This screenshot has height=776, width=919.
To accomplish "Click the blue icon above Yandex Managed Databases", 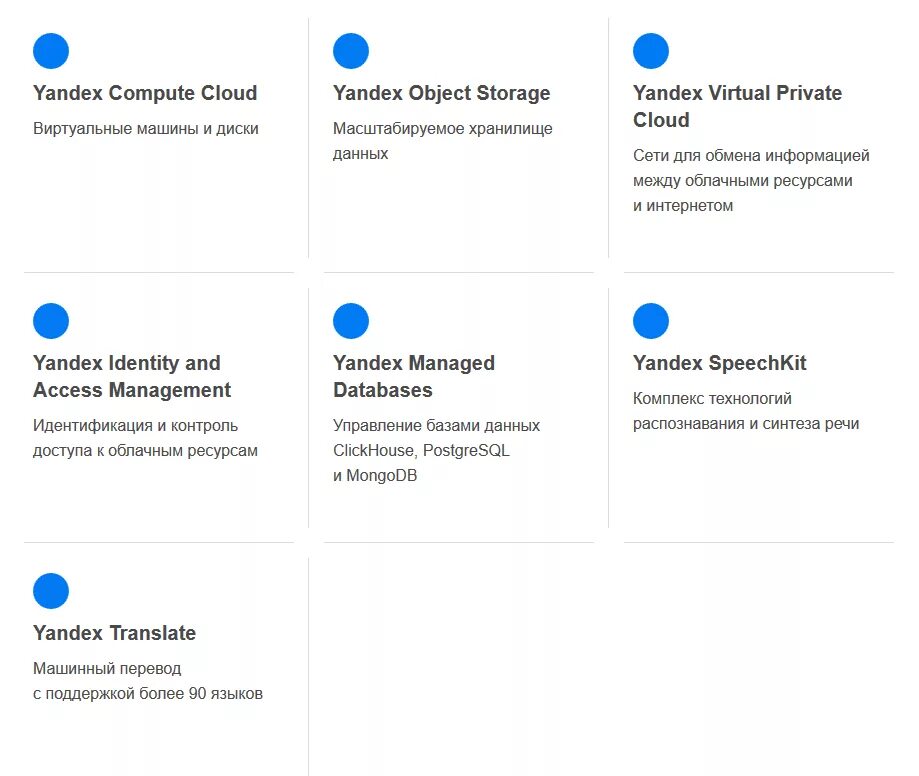I will coord(351,321).
